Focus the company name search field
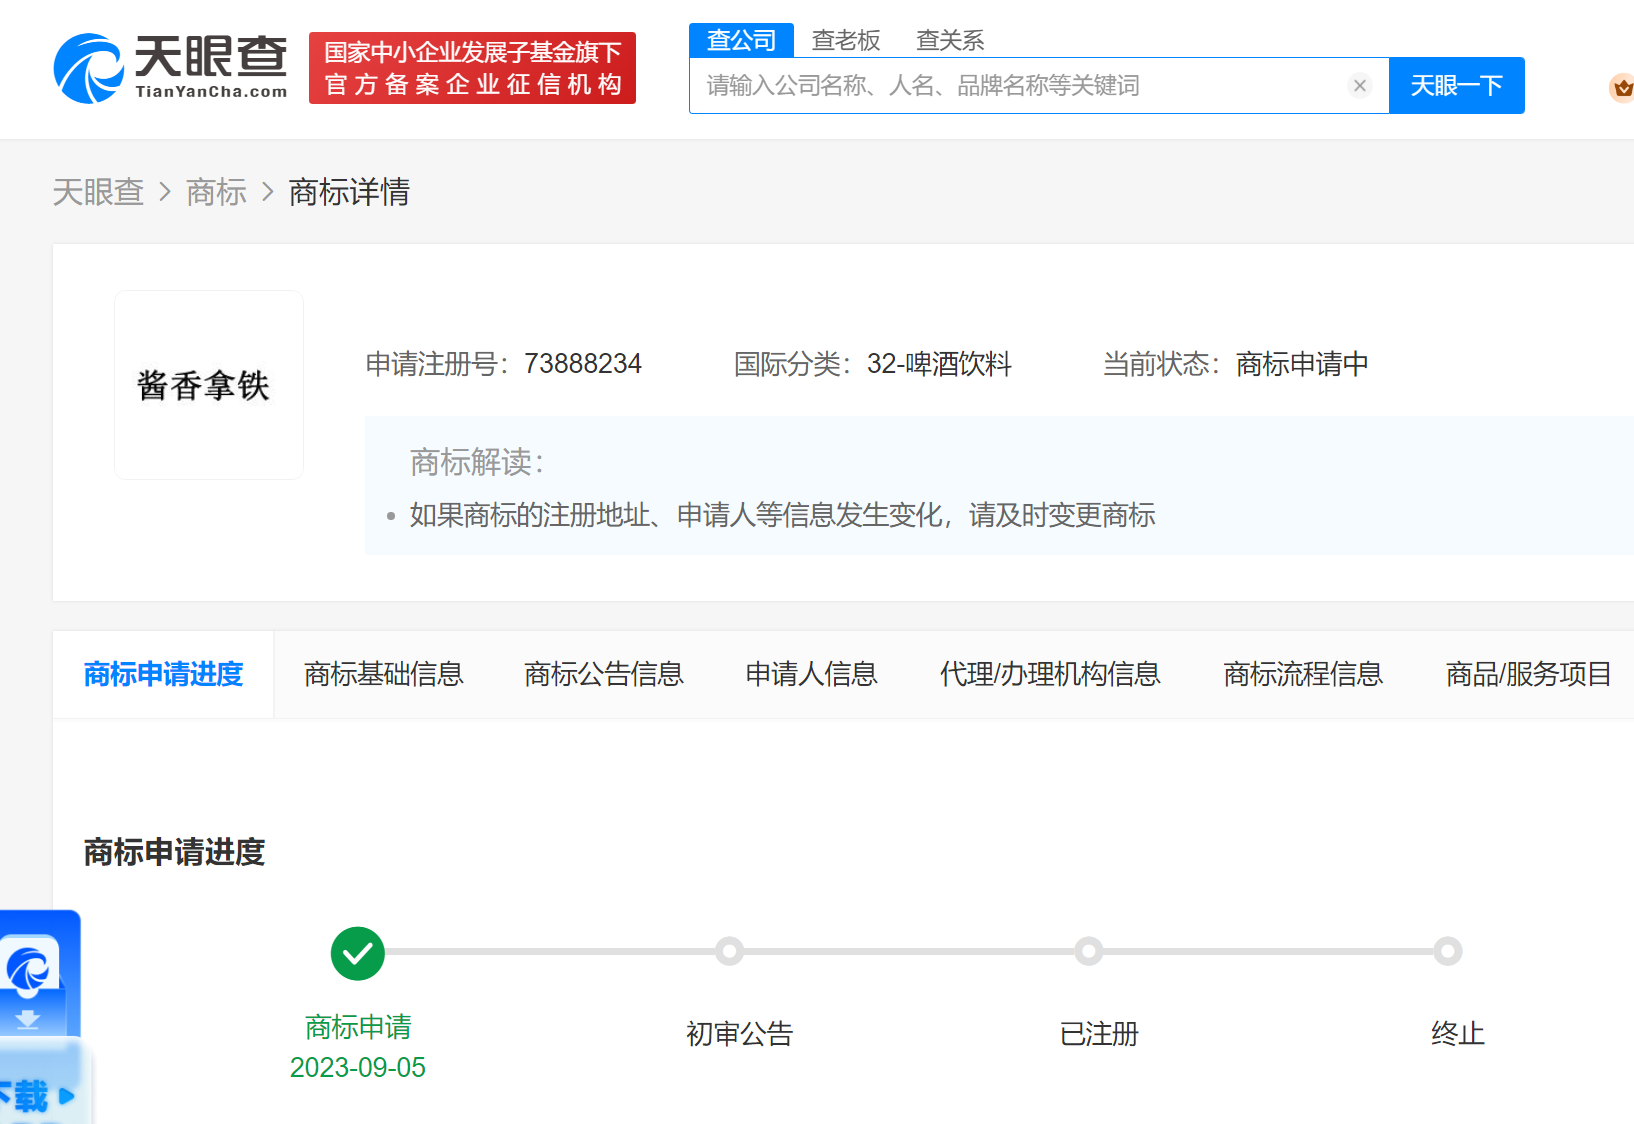This screenshot has height=1124, width=1634. tap(1020, 86)
